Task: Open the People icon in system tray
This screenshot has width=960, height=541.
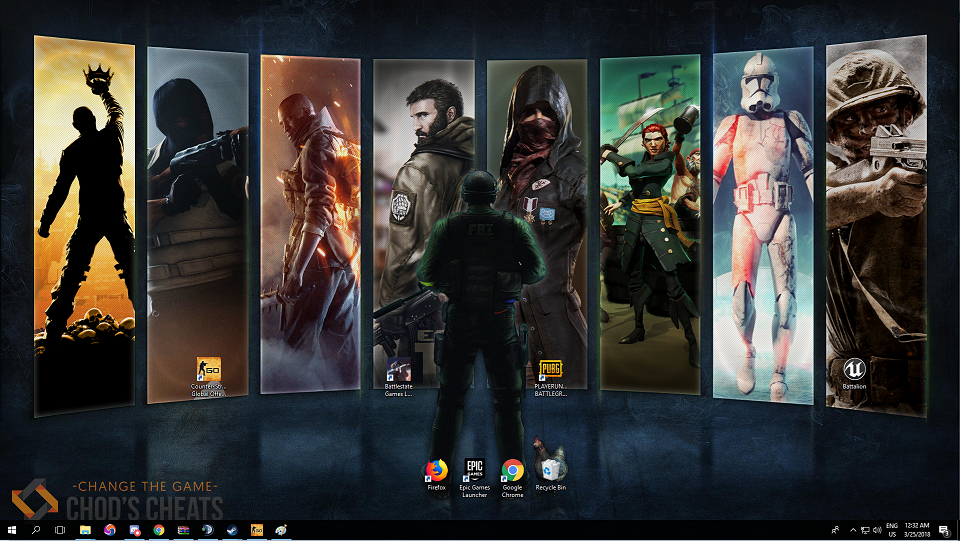Action: pyautogui.click(x=835, y=530)
